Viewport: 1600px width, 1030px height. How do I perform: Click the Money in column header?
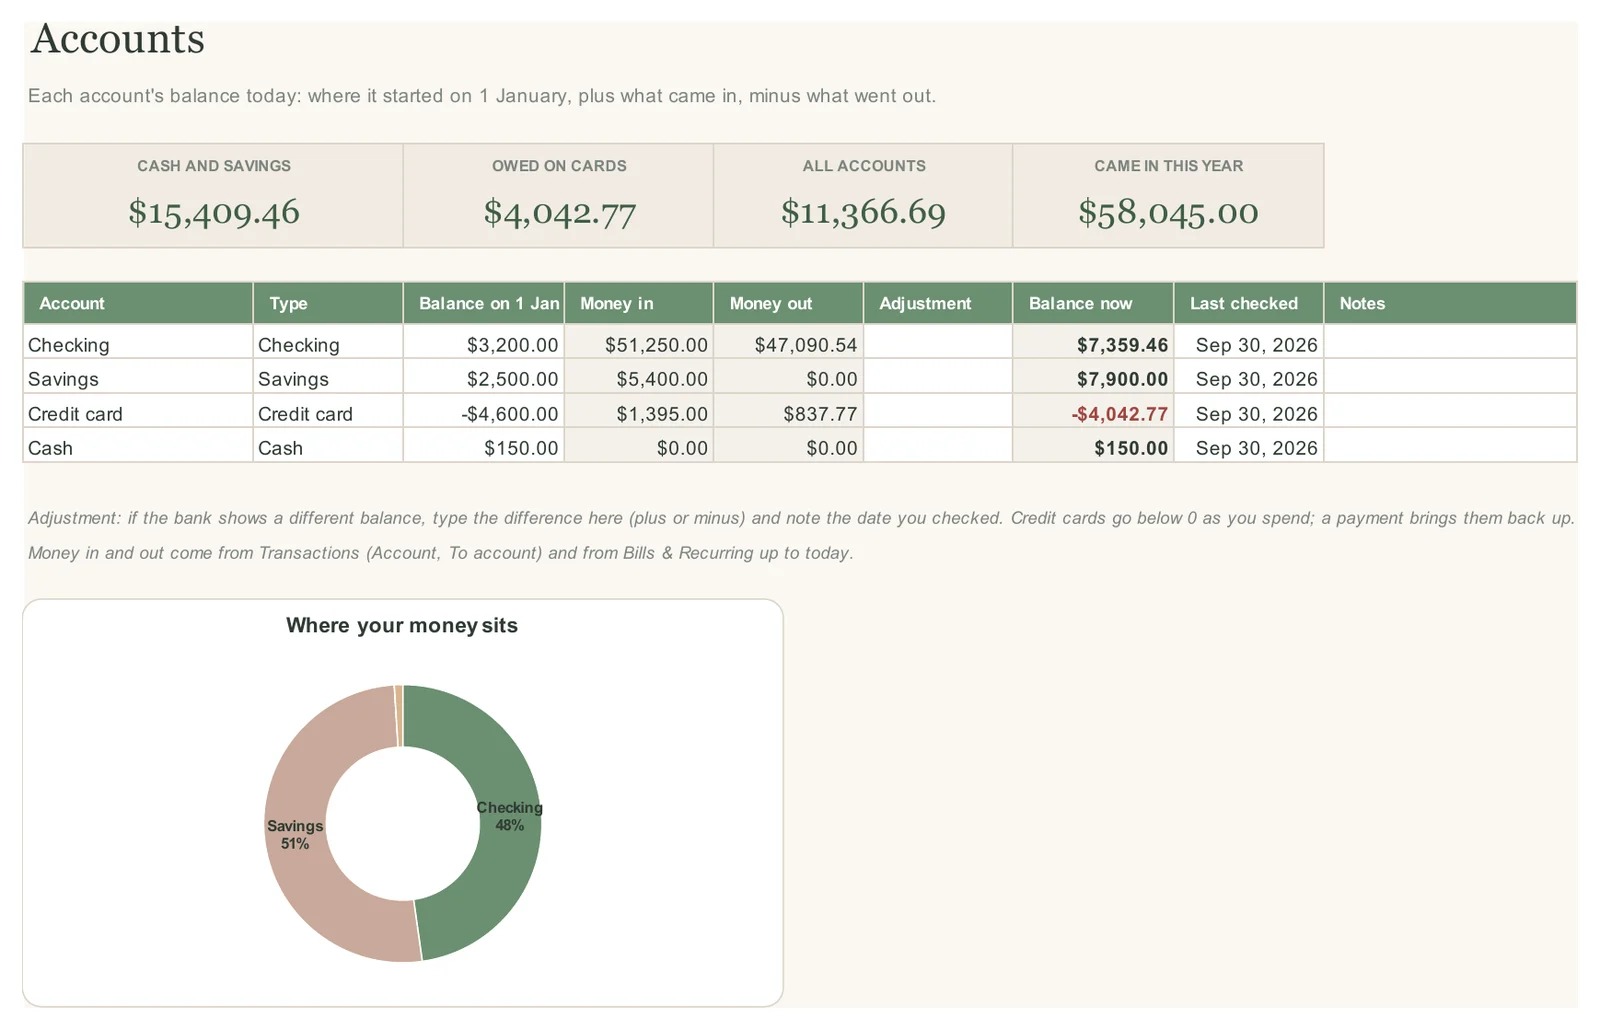point(639,303)
